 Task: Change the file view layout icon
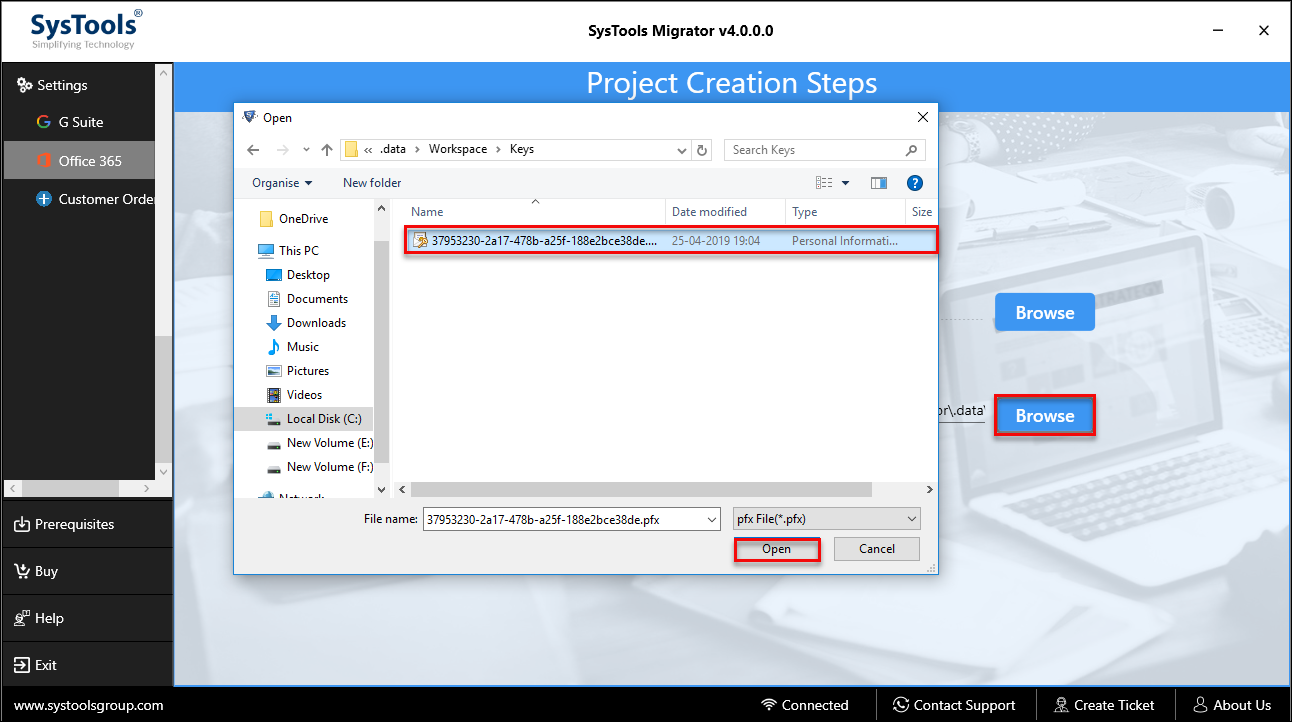tap(824, 183)
